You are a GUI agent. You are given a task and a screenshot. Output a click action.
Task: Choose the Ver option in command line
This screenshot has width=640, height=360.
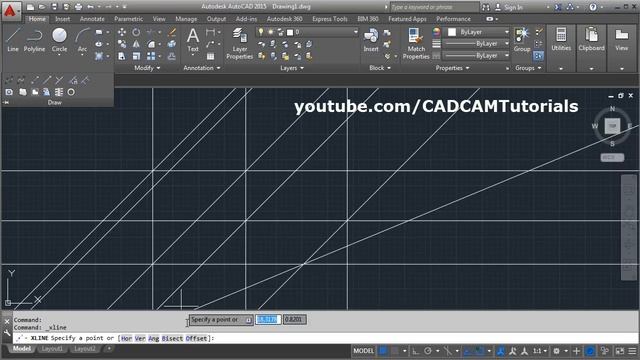pos(140,338)
